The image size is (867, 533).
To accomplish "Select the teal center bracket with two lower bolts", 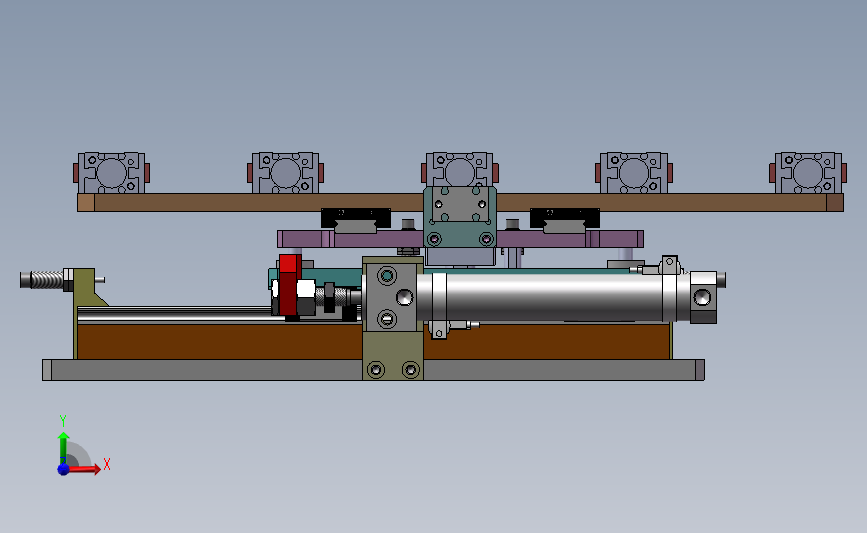I will click(460, 217).
